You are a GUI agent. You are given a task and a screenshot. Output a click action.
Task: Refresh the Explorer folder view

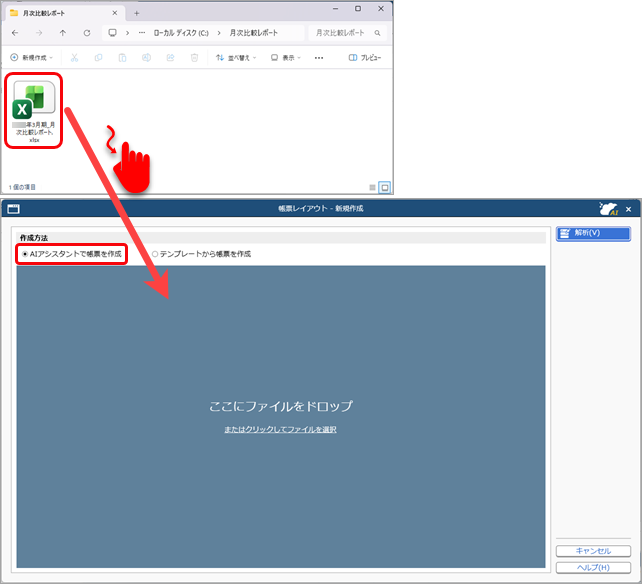point(87,33)
